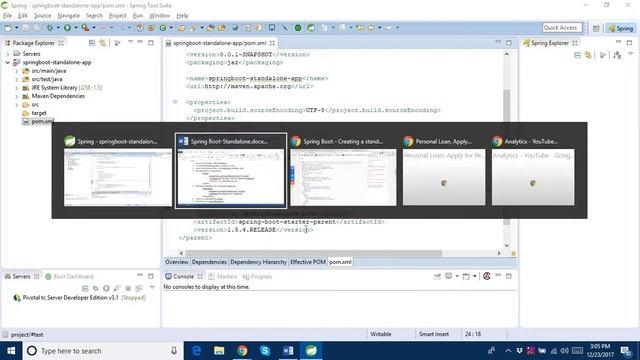Expand the src/test/java folder
Image resolution: width=640 pixels, height=360 pixels.
point(17,79)
